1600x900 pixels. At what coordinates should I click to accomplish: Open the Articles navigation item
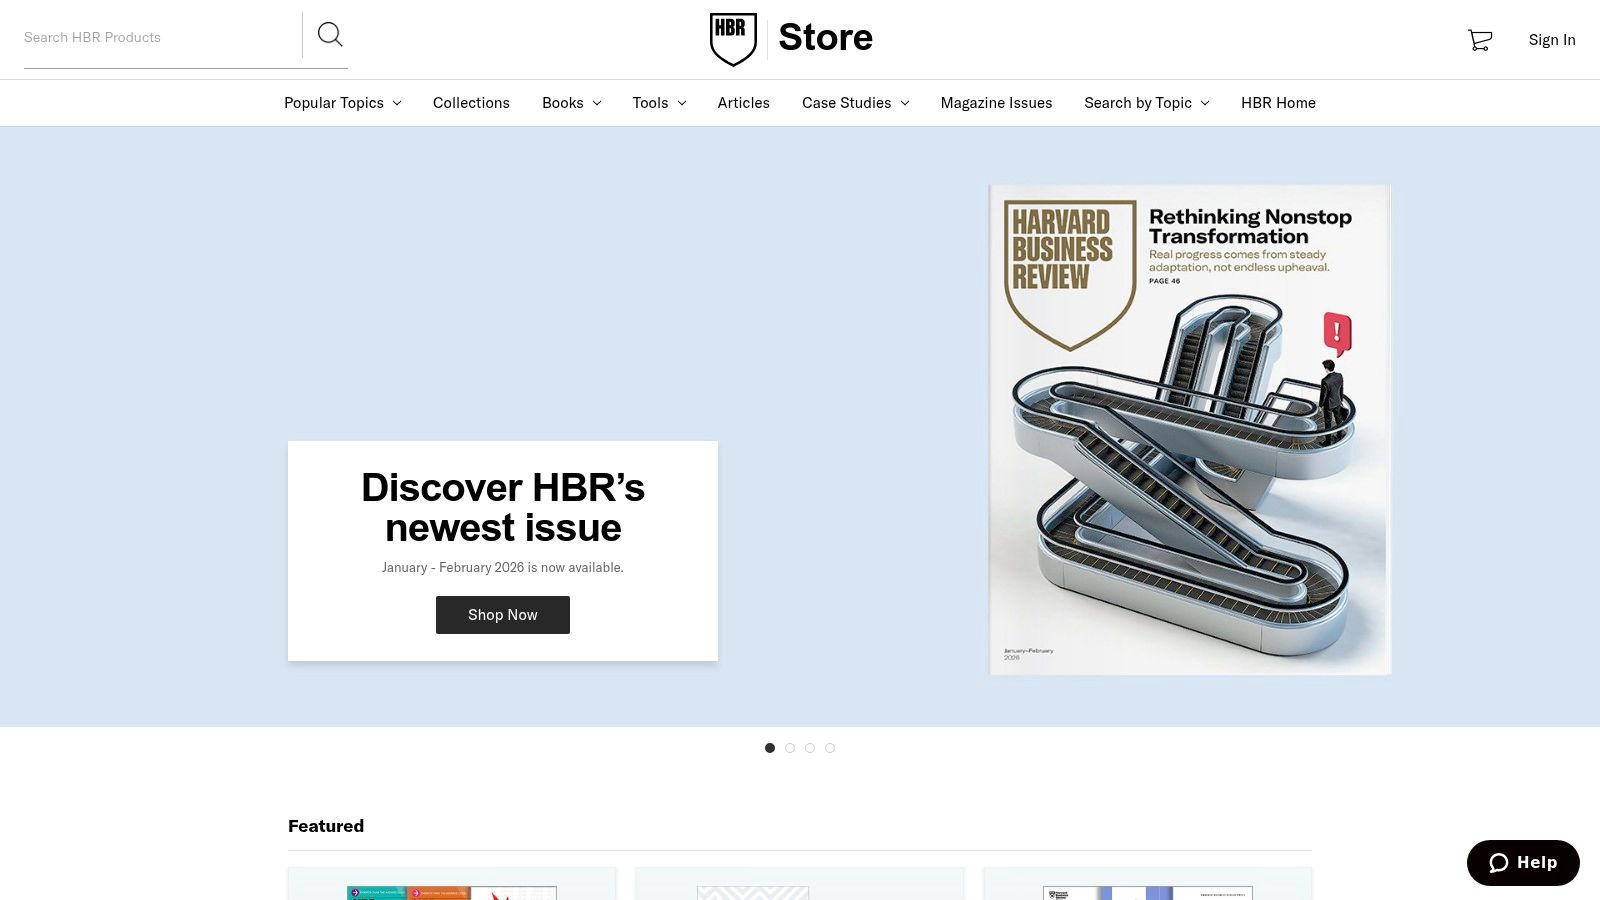[x=743, y=102]
